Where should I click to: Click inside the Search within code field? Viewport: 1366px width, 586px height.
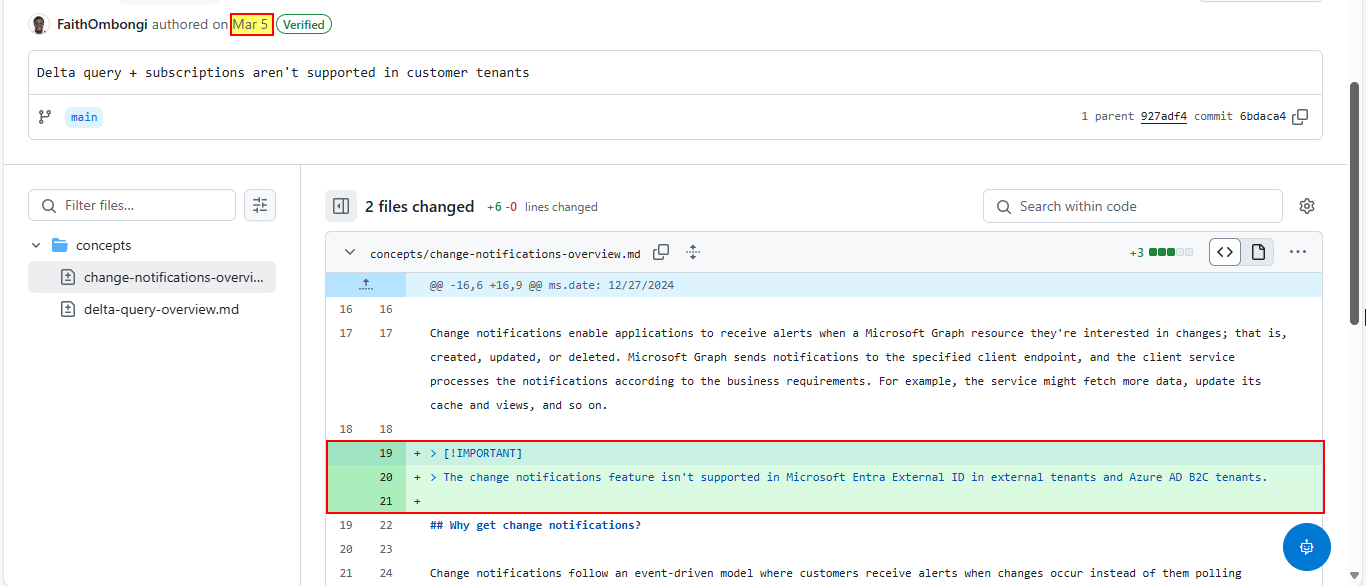(1130, 205)
